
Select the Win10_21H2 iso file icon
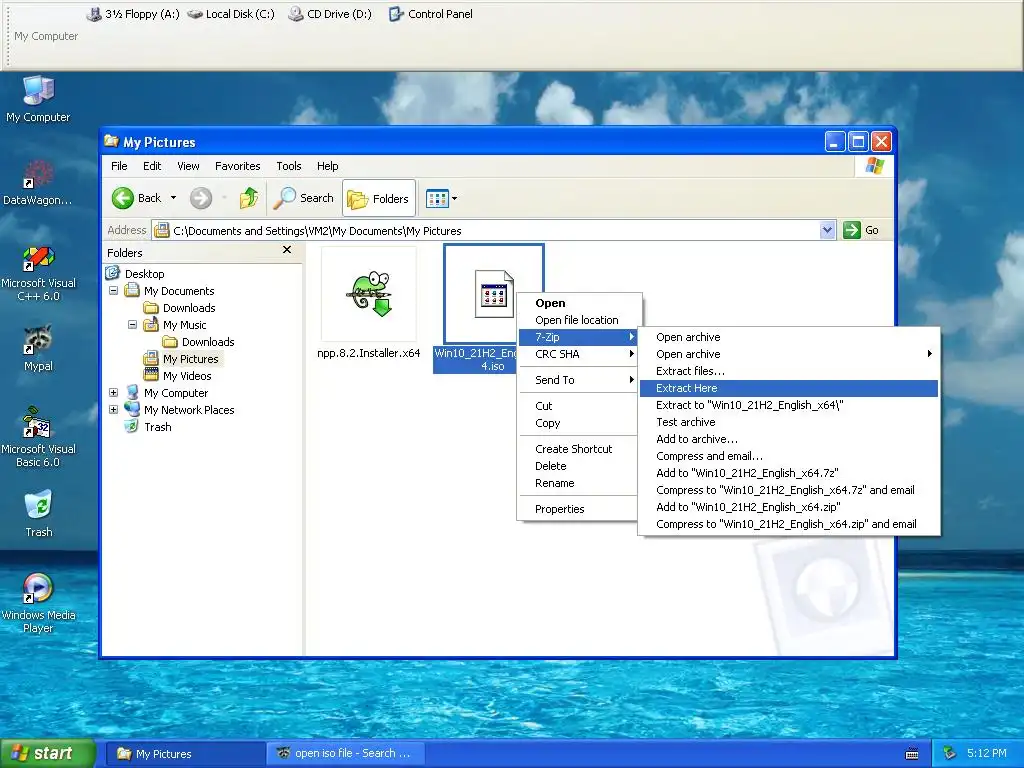pyautogui.click(x=493, y=294)
